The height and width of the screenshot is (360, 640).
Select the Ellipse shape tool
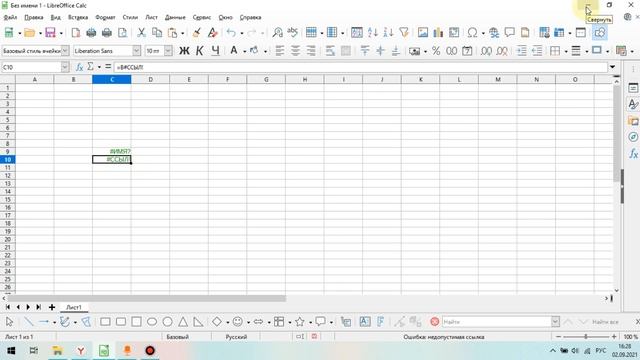[x=152, y=322]
